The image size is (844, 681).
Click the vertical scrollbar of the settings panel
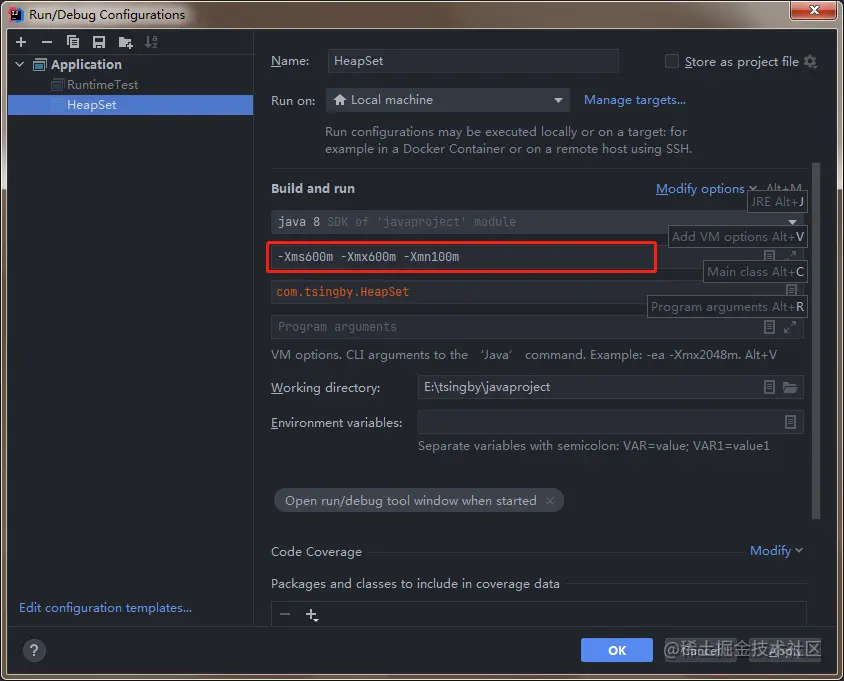pos(815,340)
